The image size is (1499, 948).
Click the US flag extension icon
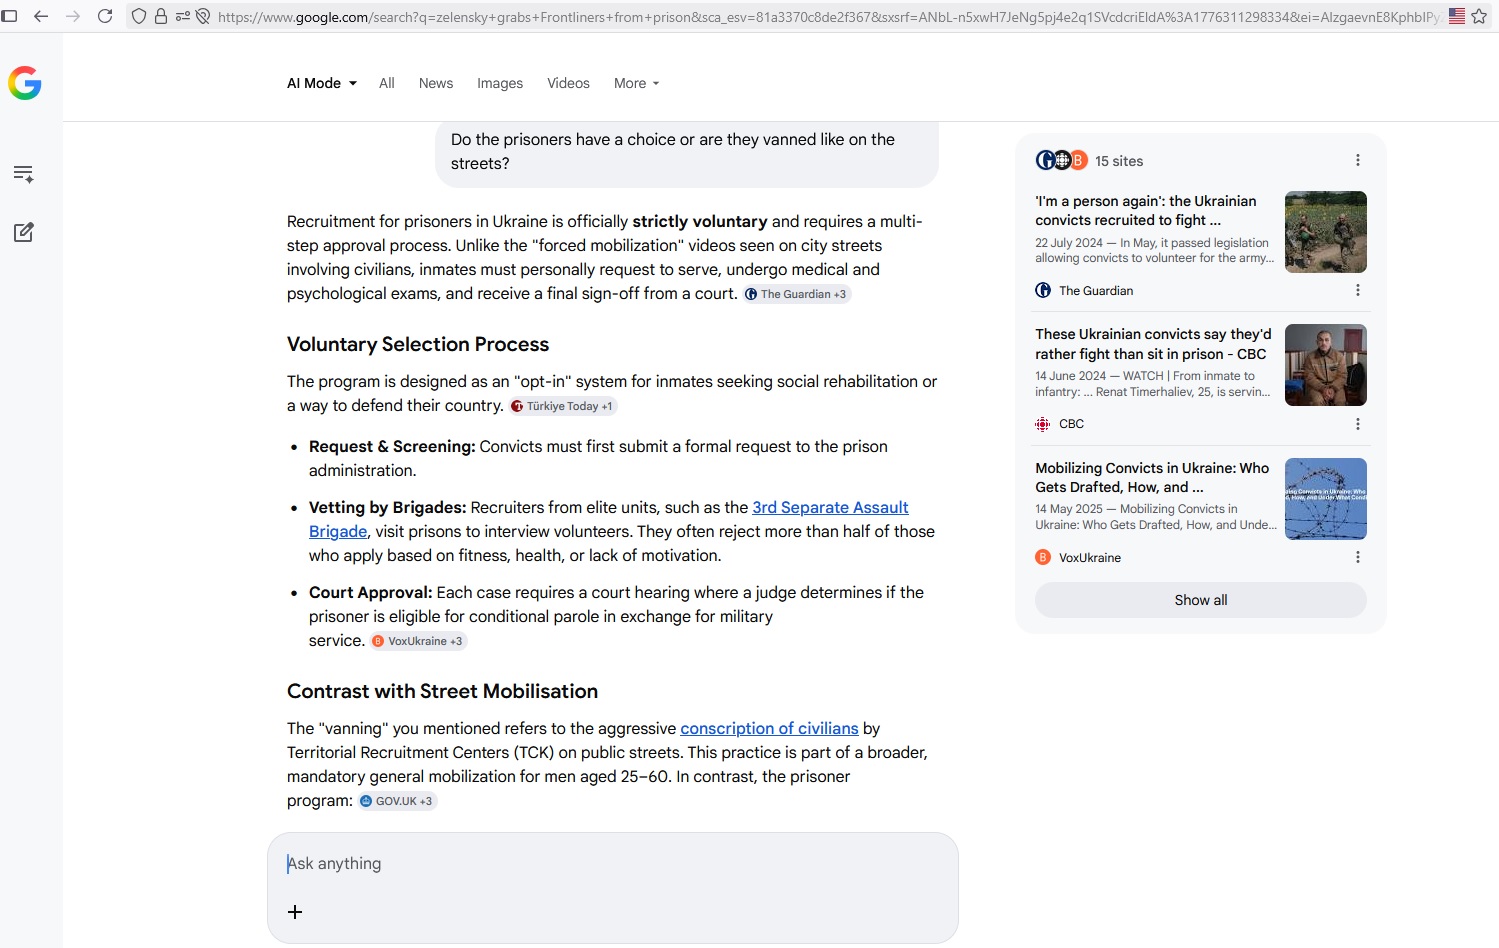[1457, 16]
